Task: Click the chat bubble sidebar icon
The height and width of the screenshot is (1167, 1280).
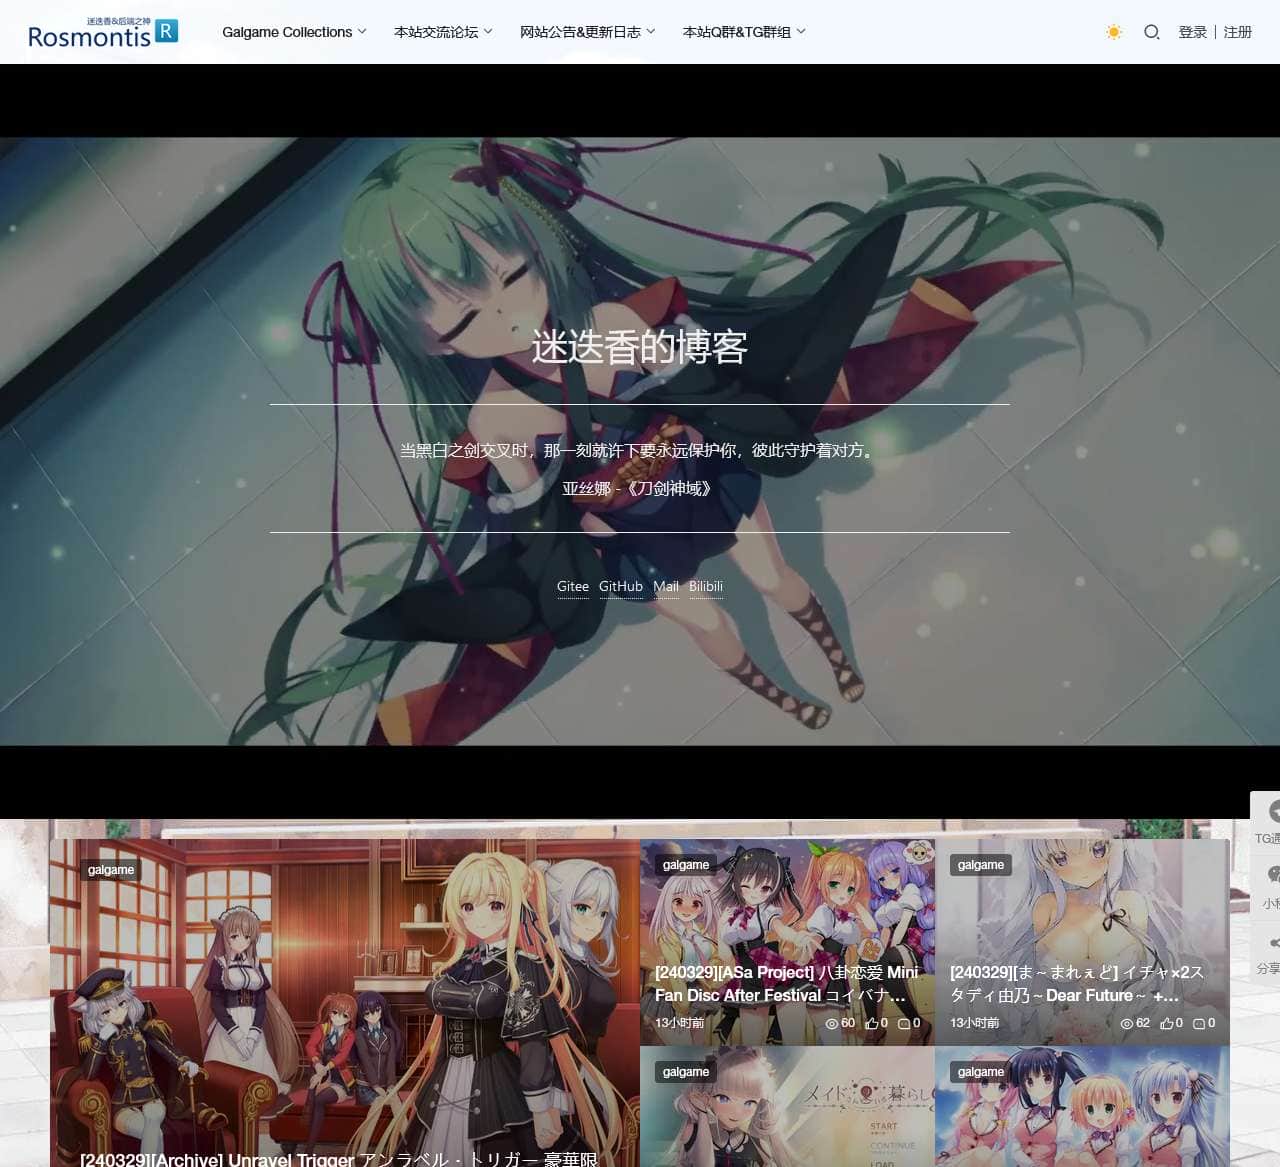Action: (1271, 876)
